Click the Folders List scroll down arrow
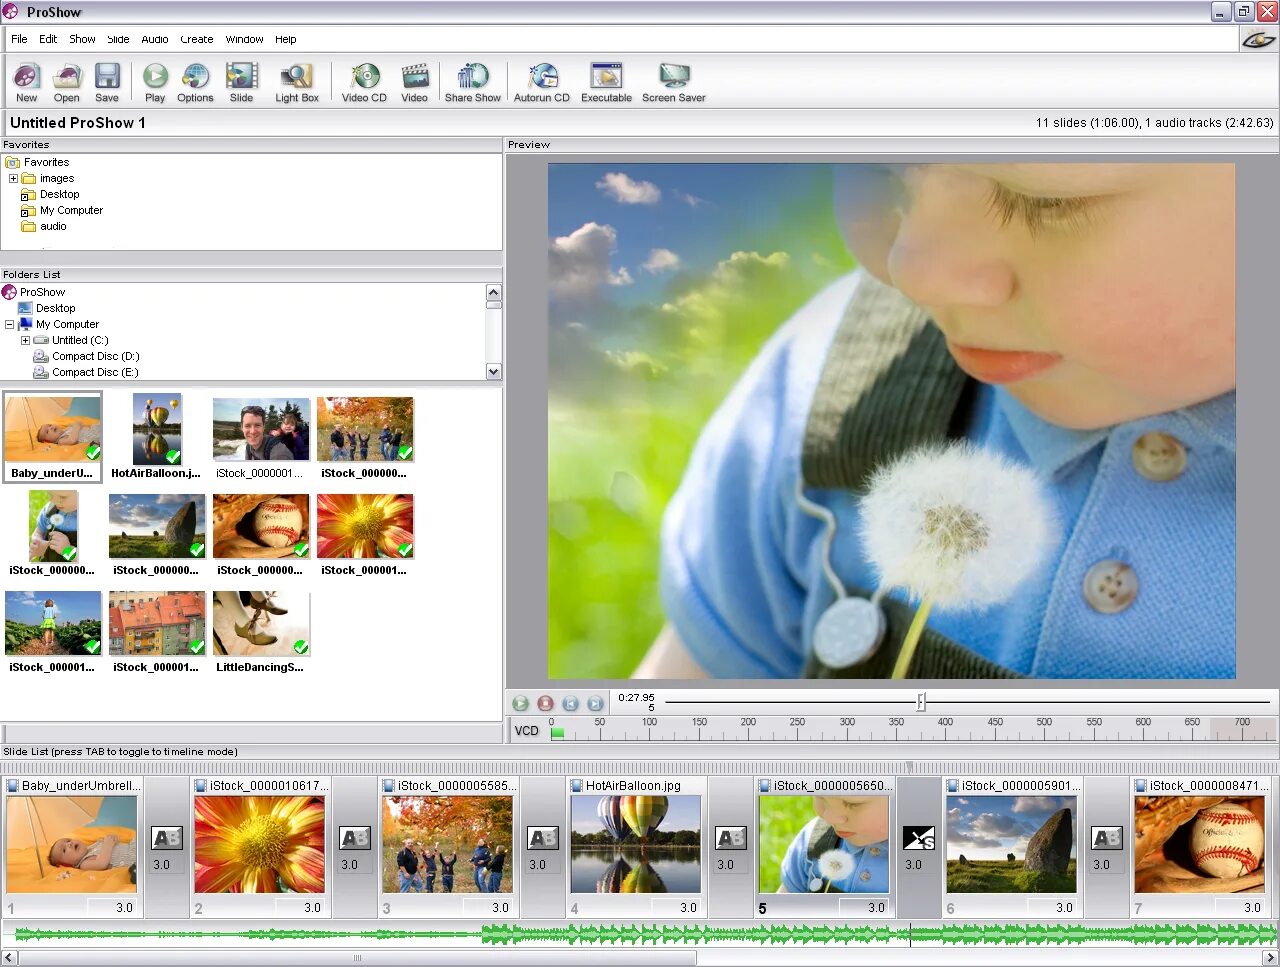 click(x=493, y=372)
